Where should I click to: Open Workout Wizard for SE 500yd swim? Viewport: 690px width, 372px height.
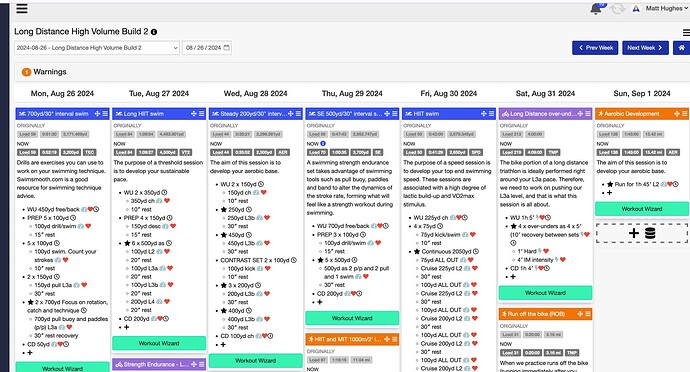(352, 318)
